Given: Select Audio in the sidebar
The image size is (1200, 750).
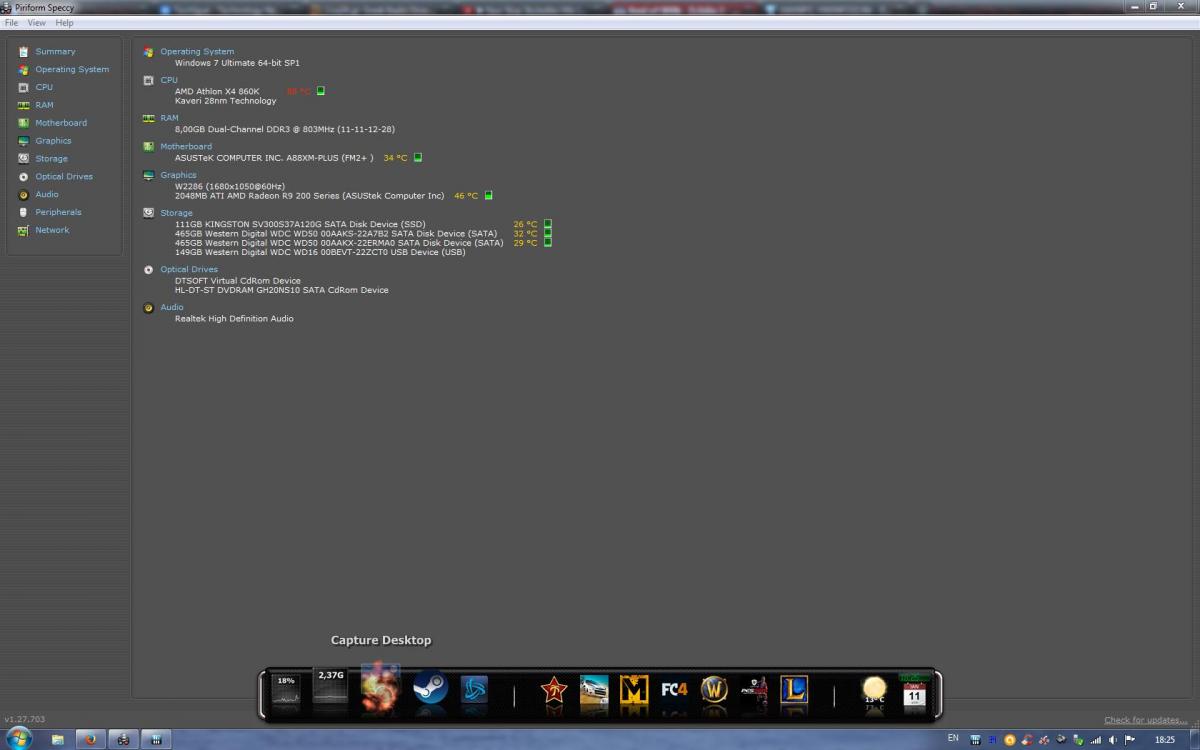Looking at the screenshot, I should (x=47, y=194).
